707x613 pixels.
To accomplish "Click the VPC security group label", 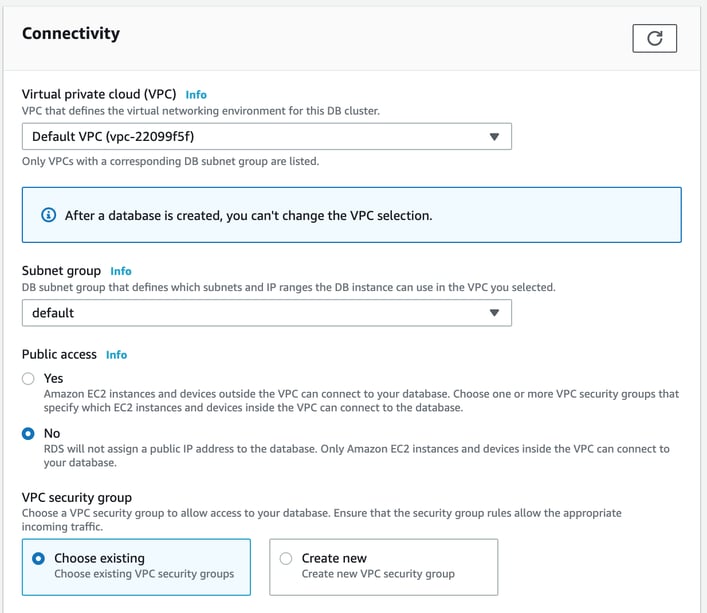I will pos(77,498).
